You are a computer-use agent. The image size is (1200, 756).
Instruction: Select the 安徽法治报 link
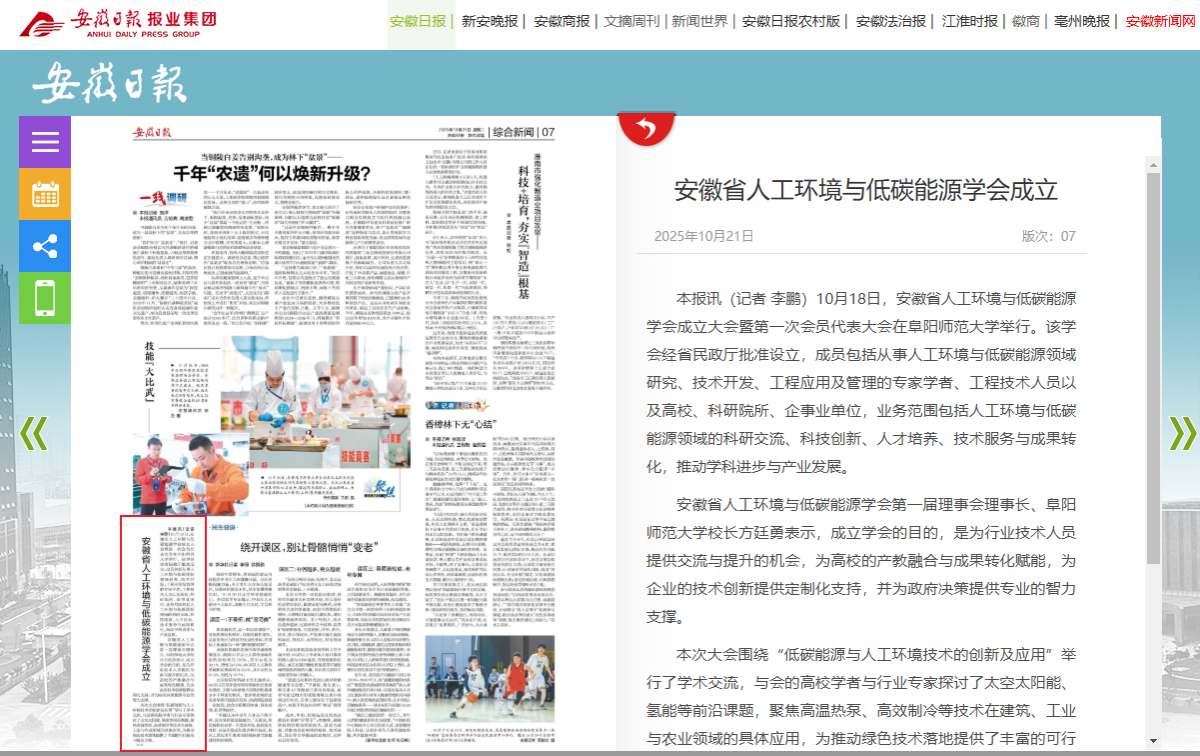tap(890, 21)
